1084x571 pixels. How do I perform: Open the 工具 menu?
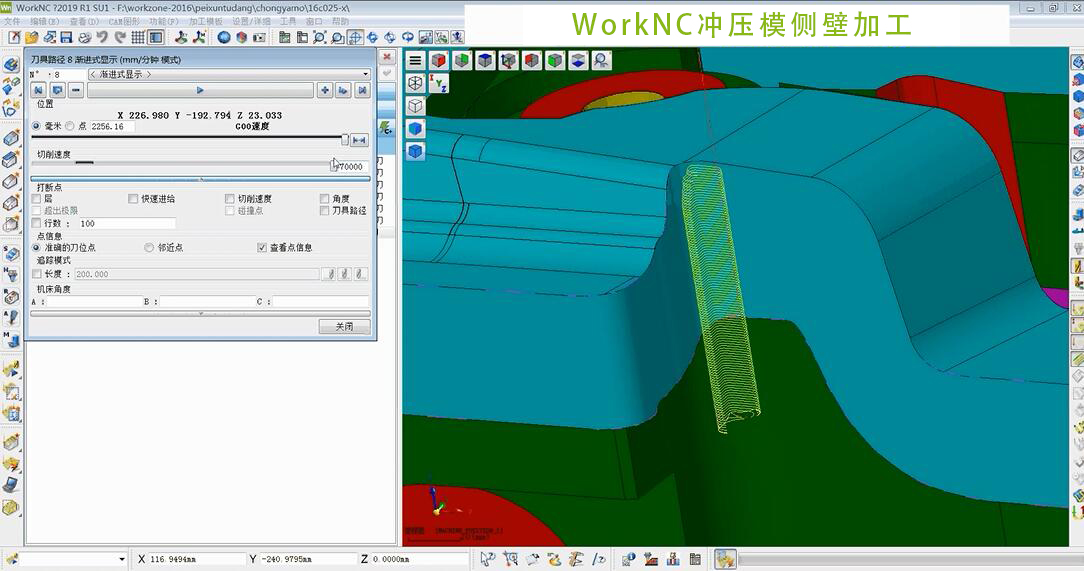[288, 21]
